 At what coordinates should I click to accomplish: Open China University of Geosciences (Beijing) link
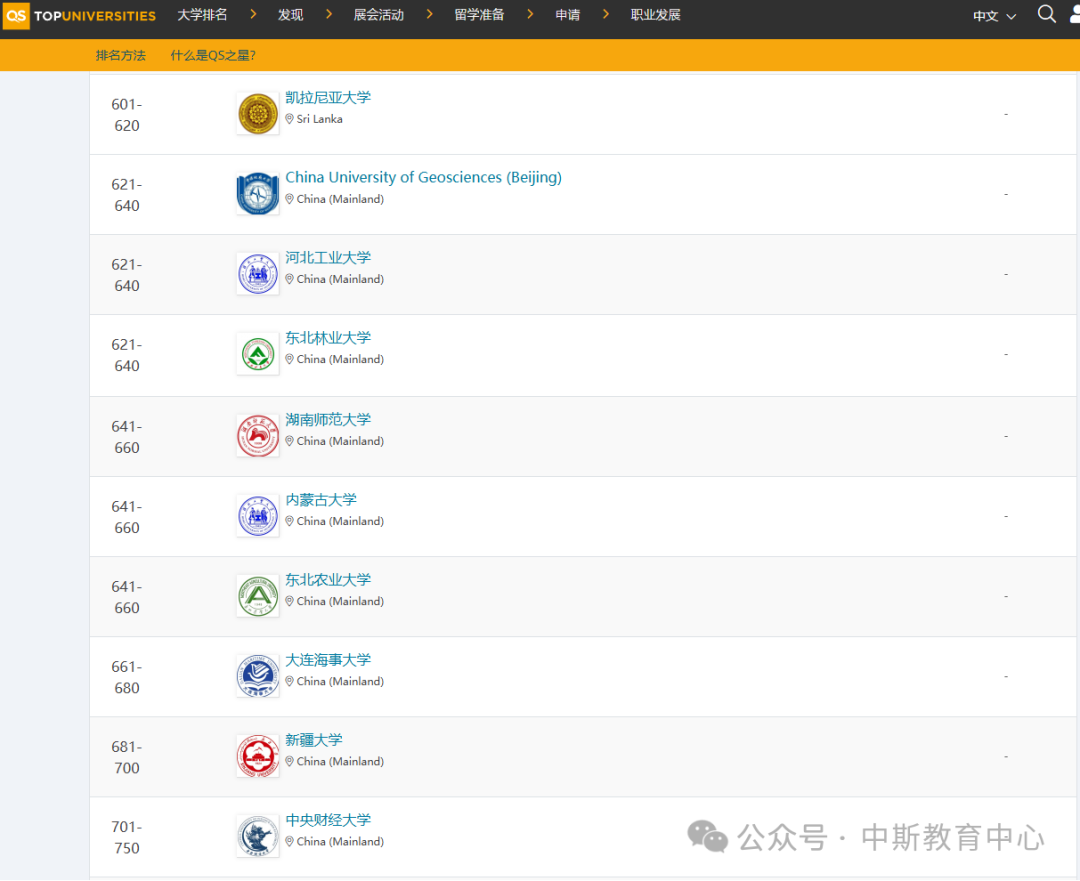click(x=424, y=177)
